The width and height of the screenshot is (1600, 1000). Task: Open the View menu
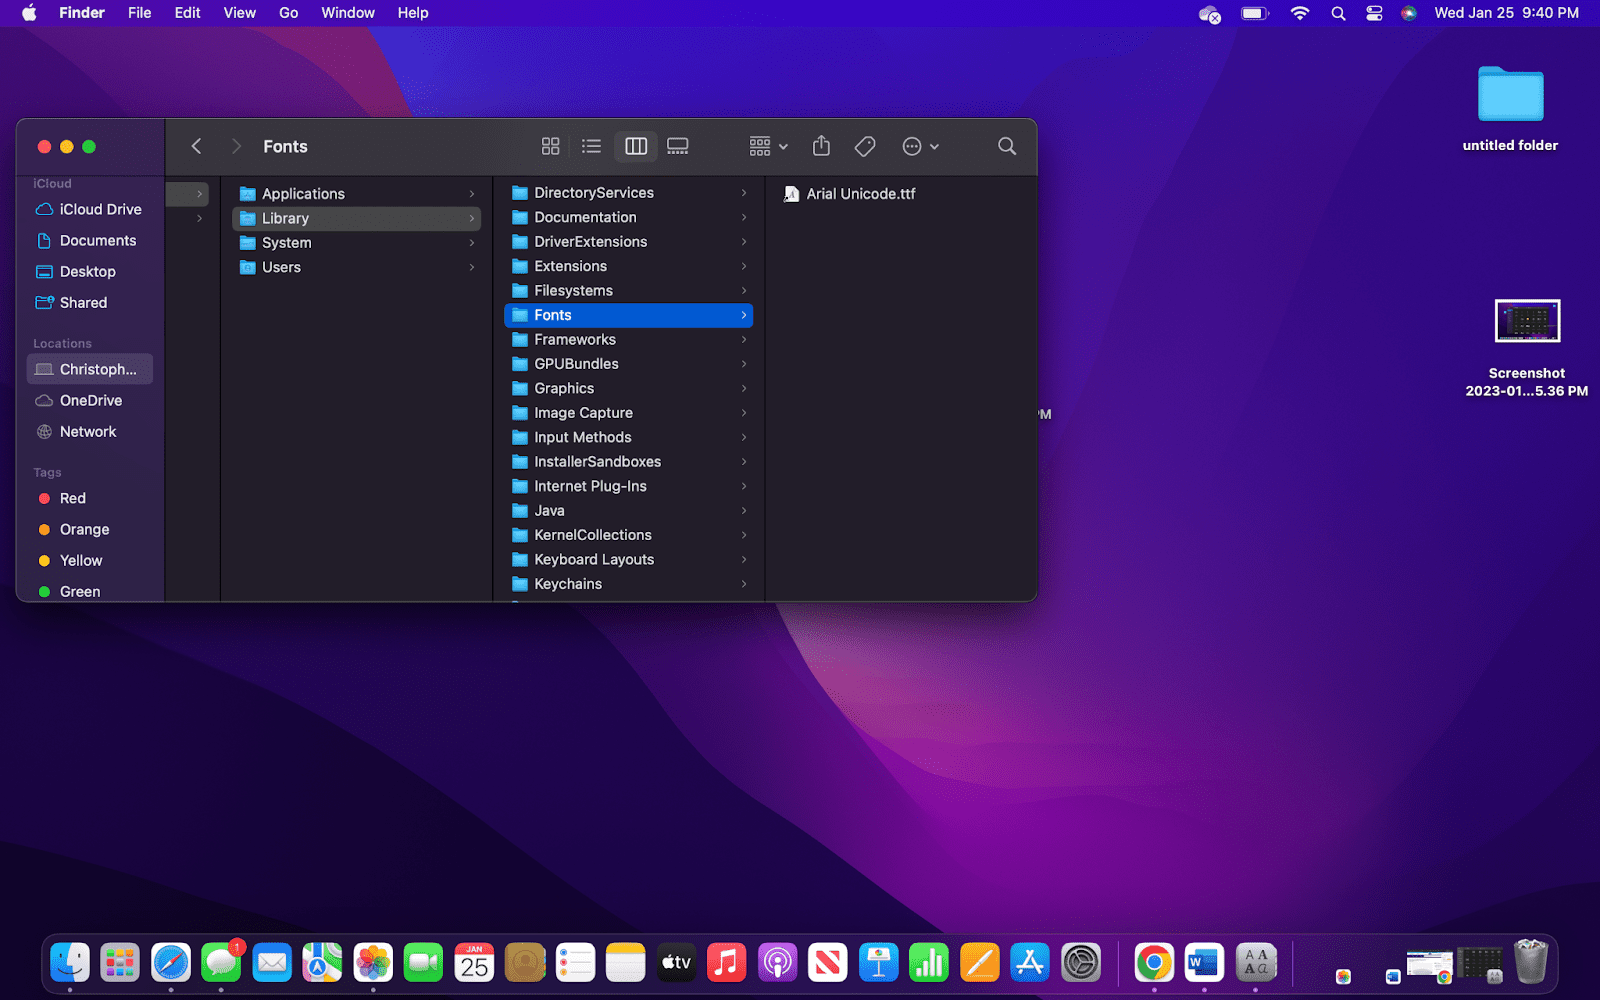click(239, 13)
